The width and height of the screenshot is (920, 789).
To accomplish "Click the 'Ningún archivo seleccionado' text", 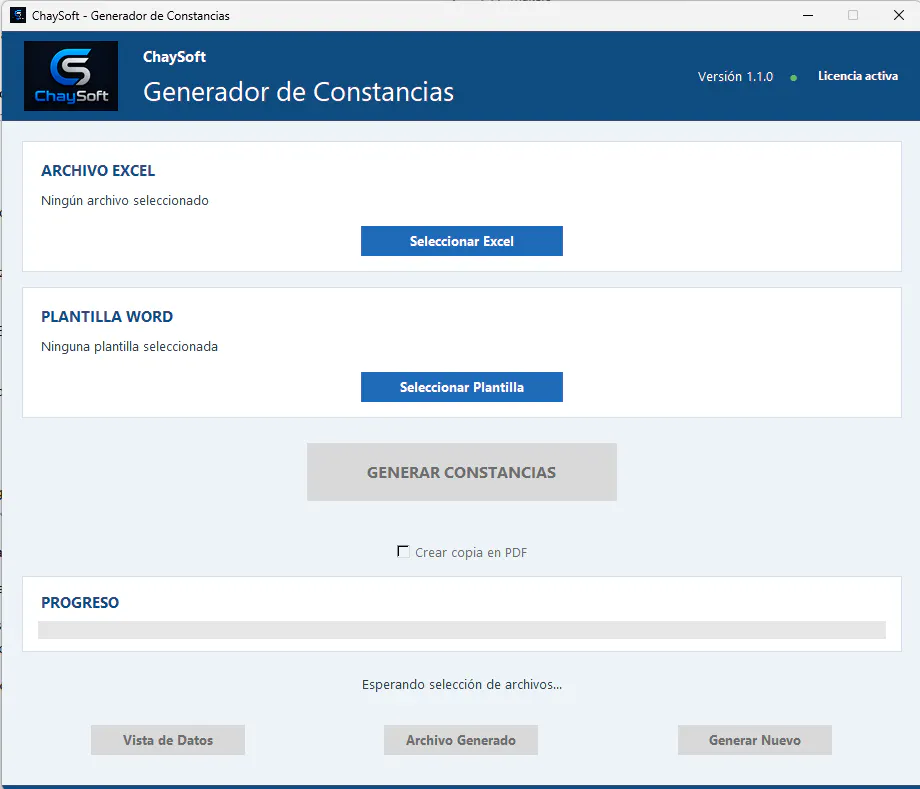I will click(x=125, y=201).
